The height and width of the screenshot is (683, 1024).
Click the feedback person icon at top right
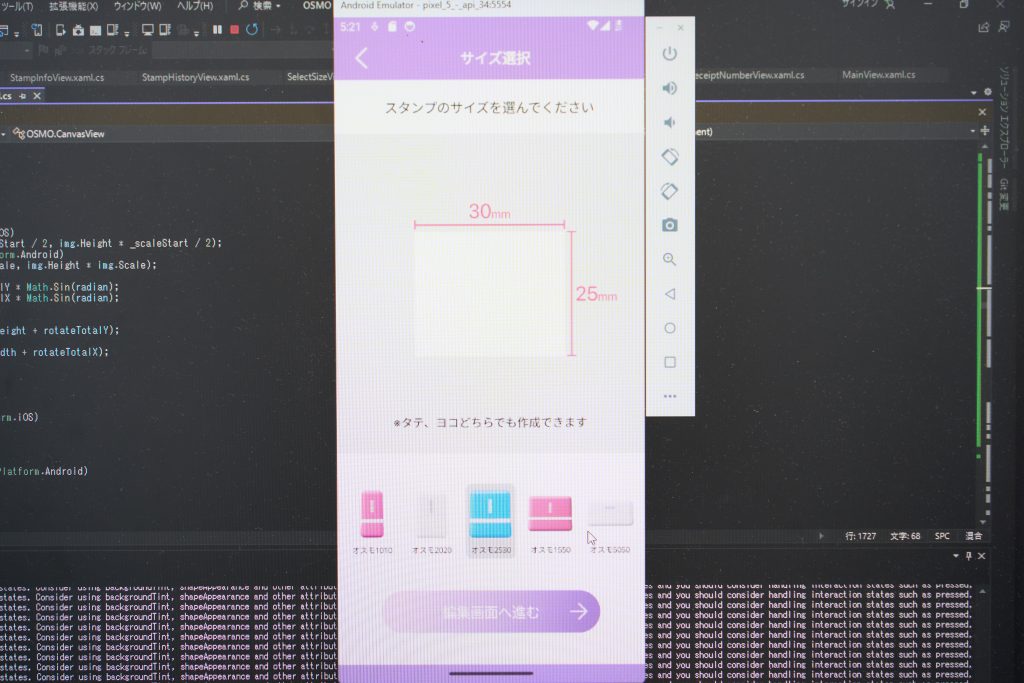tap(1004, 27)
